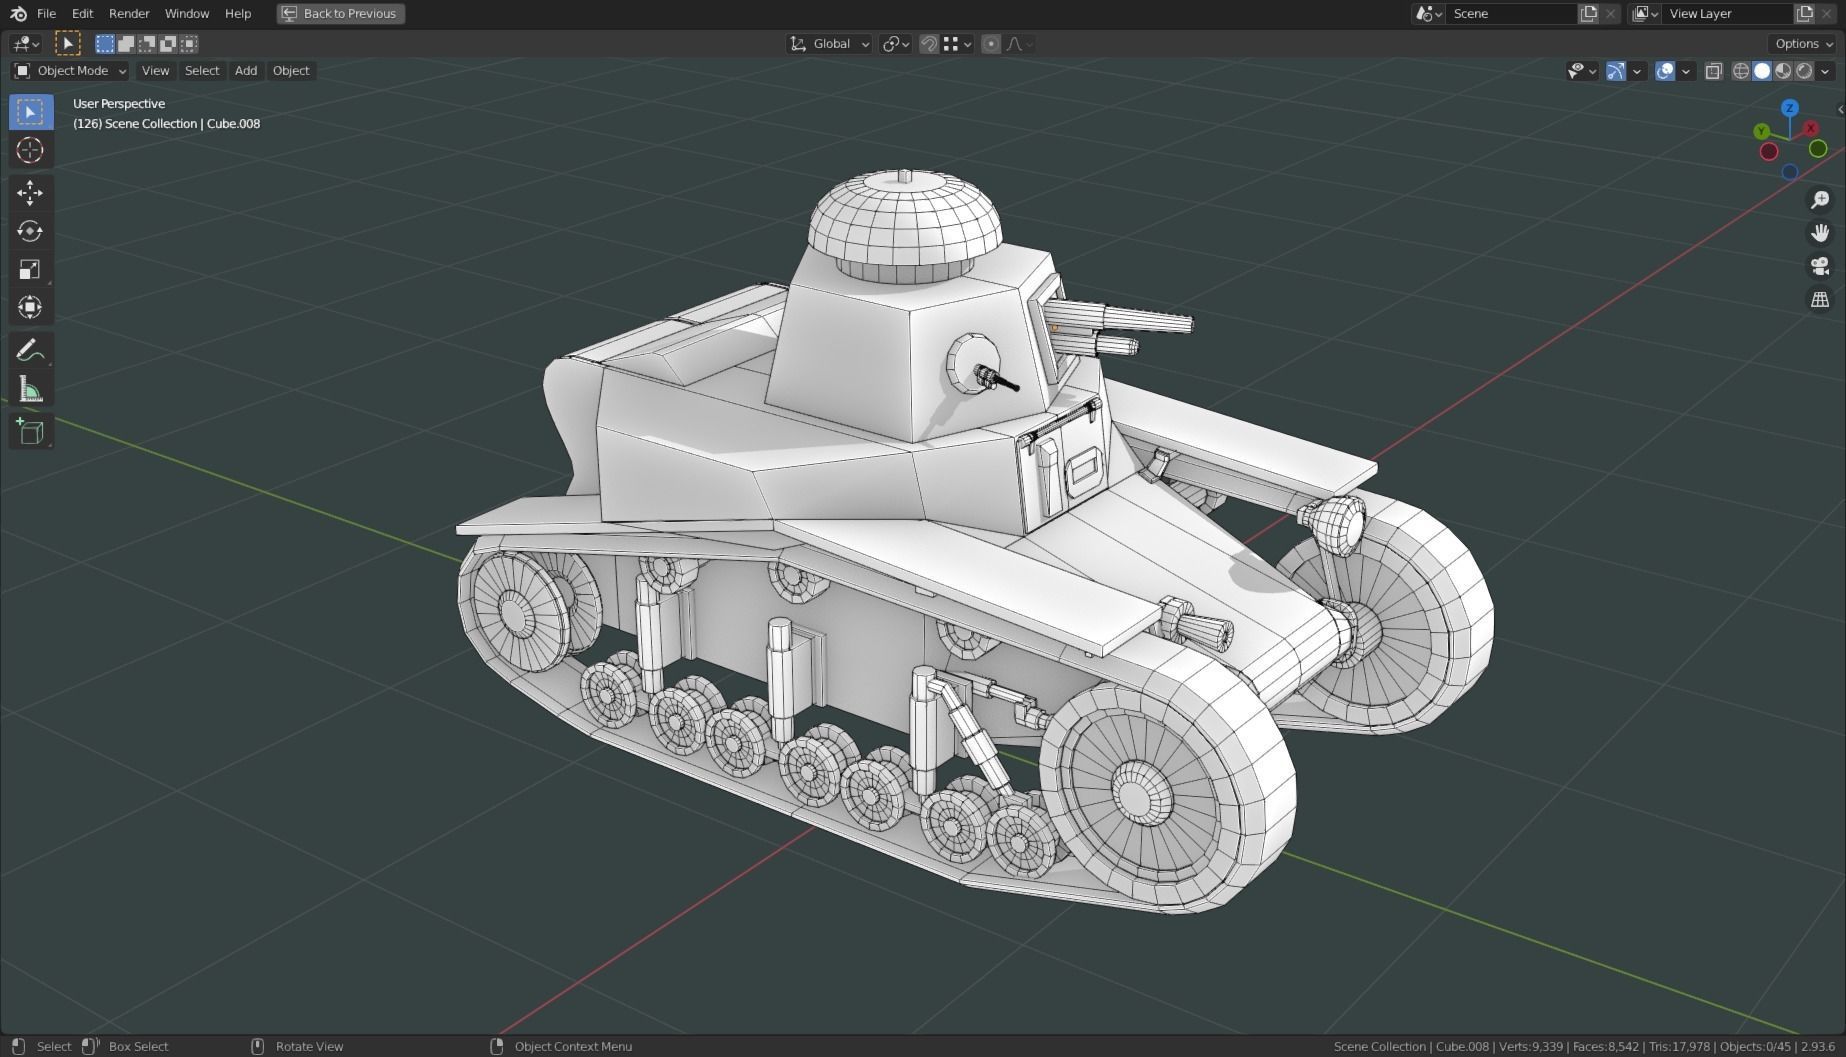Open the editor type dropdown
Image resolution: width=1846 pixels, height=1057 pixels.
tap(25, 44)
